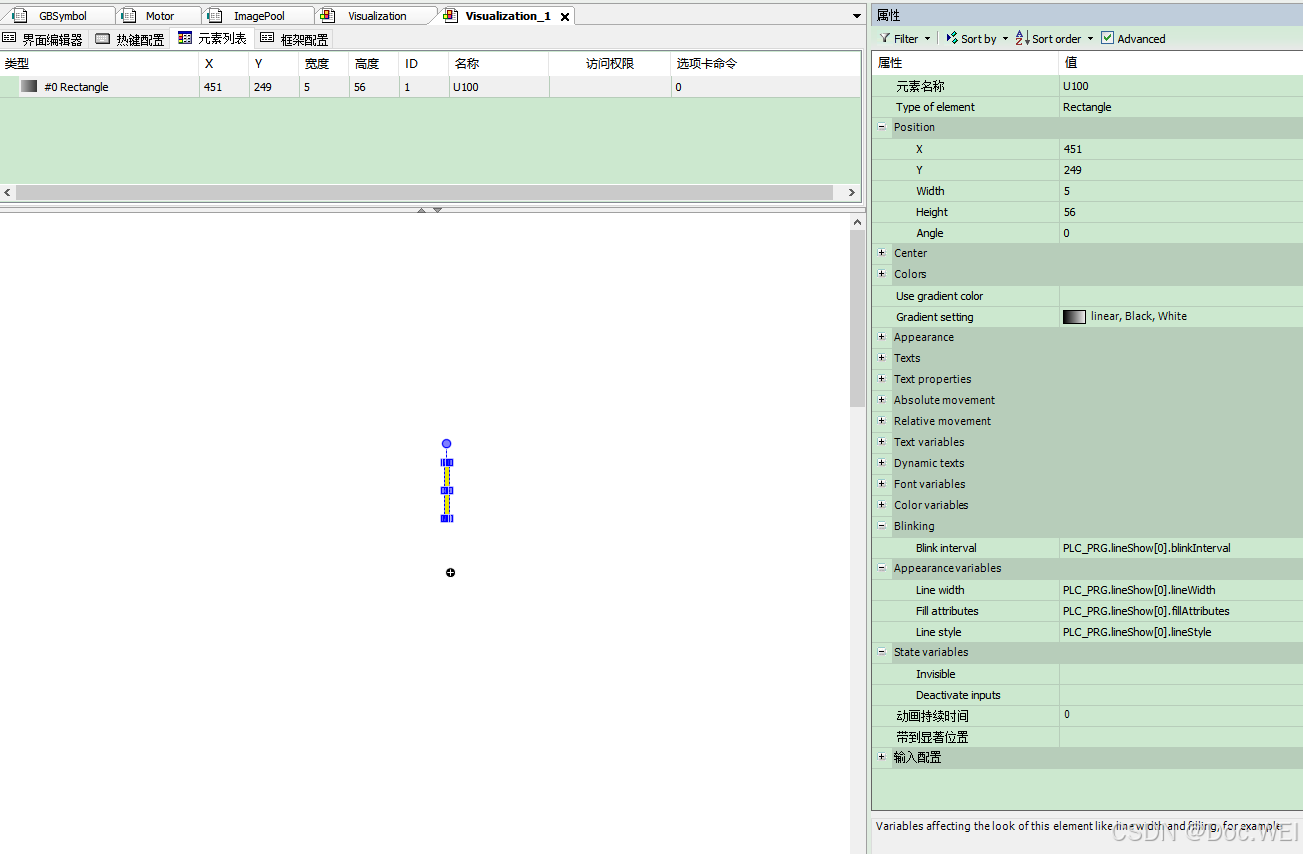Edit the Angle value field
This screenshot has height=854, width=1303.
point(1181,233)
